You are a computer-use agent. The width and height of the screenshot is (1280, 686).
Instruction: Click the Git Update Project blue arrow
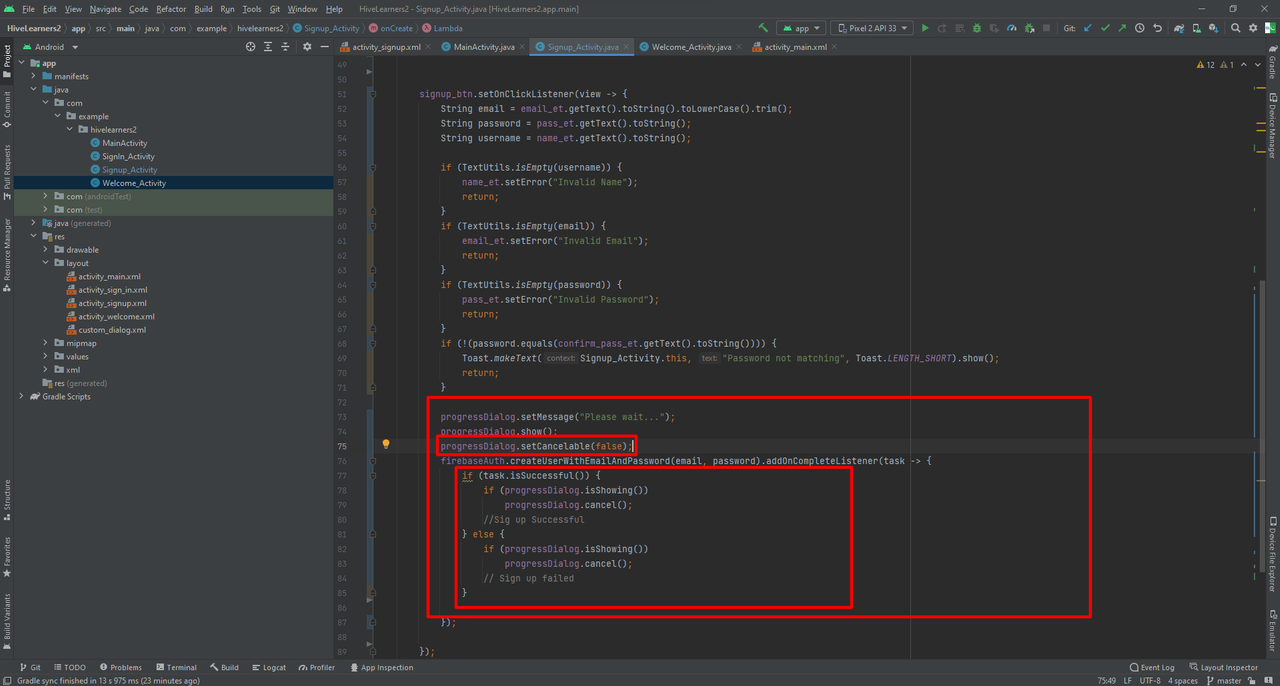coord(1088,28)
